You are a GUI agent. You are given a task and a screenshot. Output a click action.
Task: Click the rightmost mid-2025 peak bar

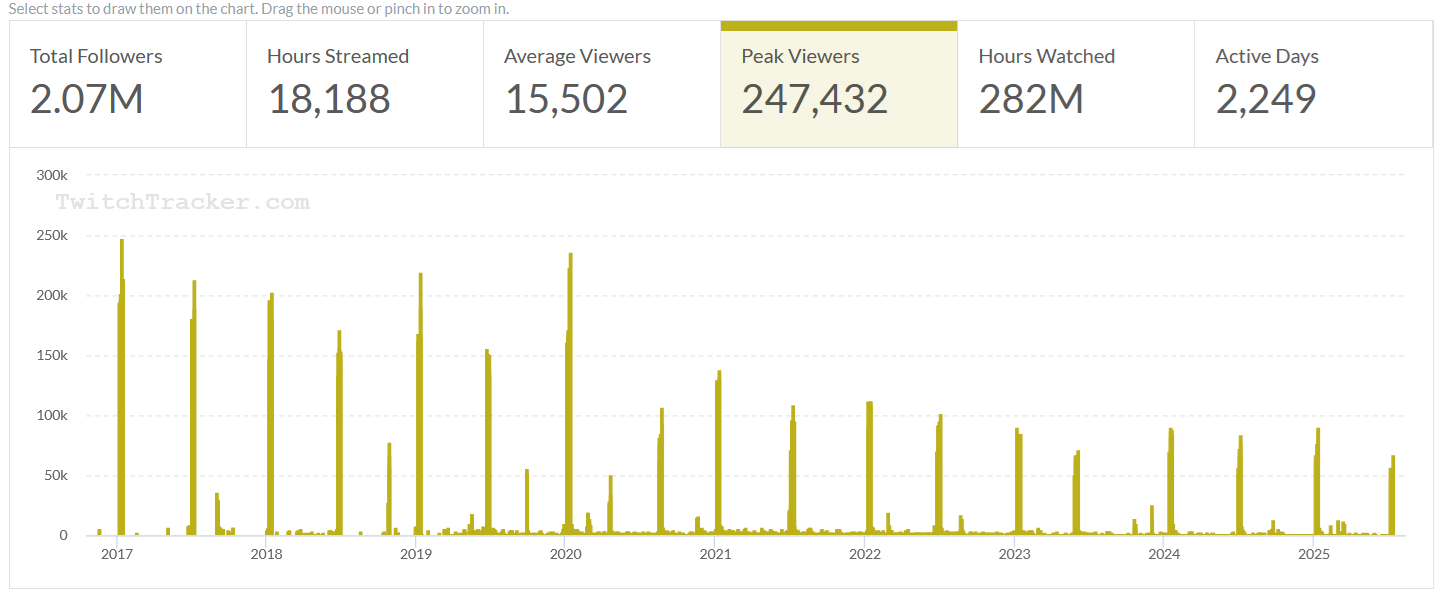point(1392,495)
